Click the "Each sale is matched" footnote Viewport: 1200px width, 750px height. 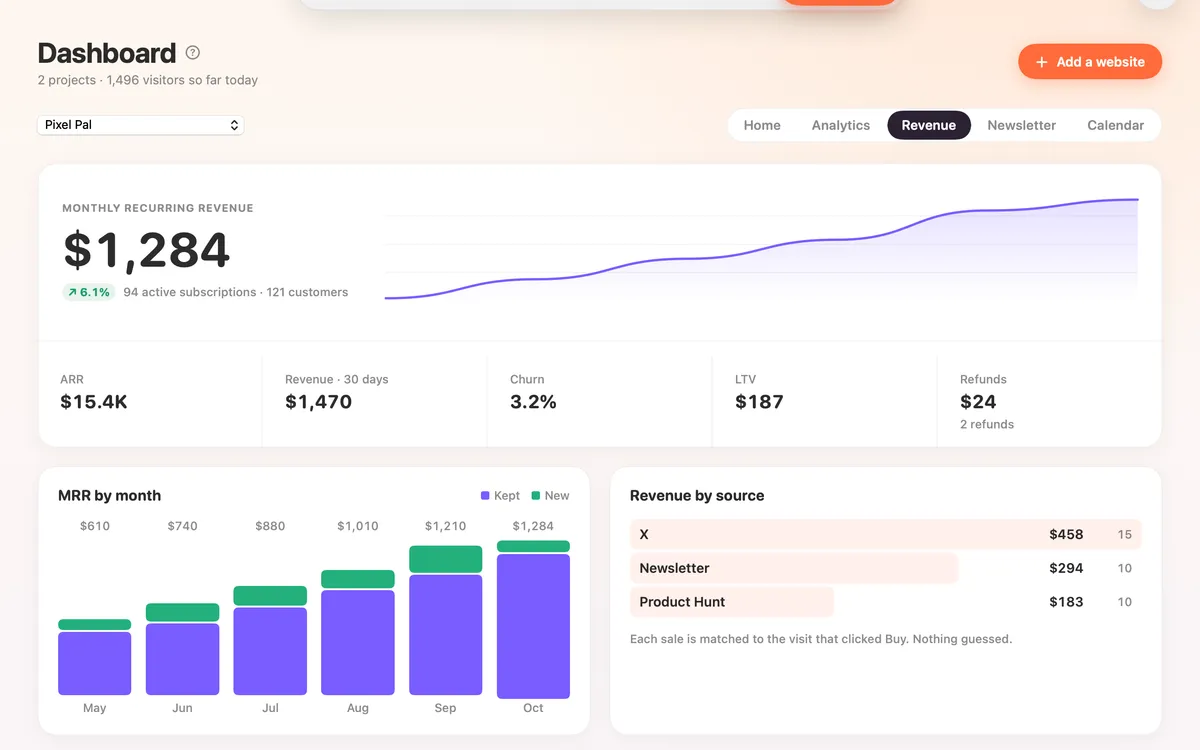point(821,639)
